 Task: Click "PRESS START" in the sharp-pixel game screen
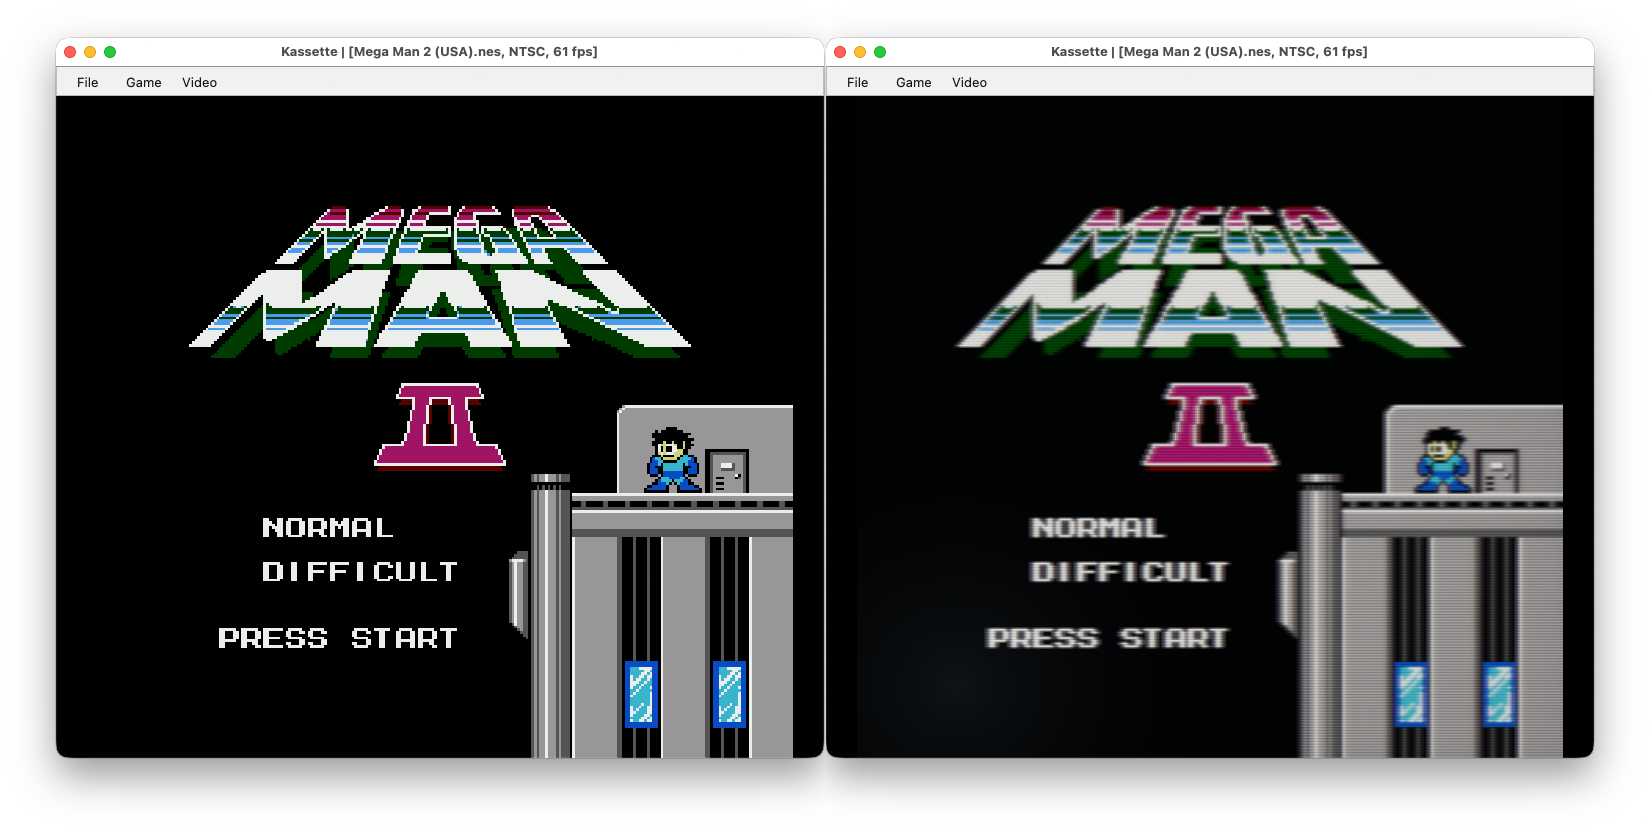coord(338,638)
